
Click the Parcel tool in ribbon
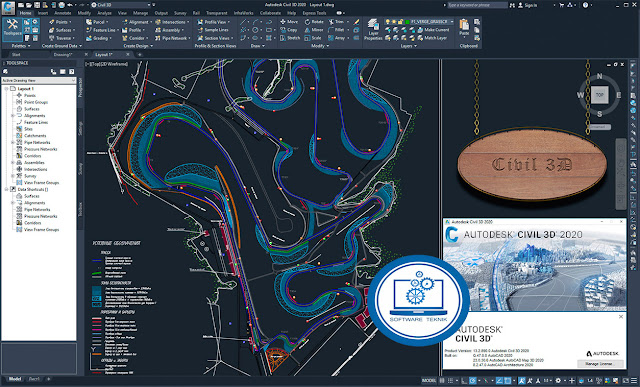97,22
